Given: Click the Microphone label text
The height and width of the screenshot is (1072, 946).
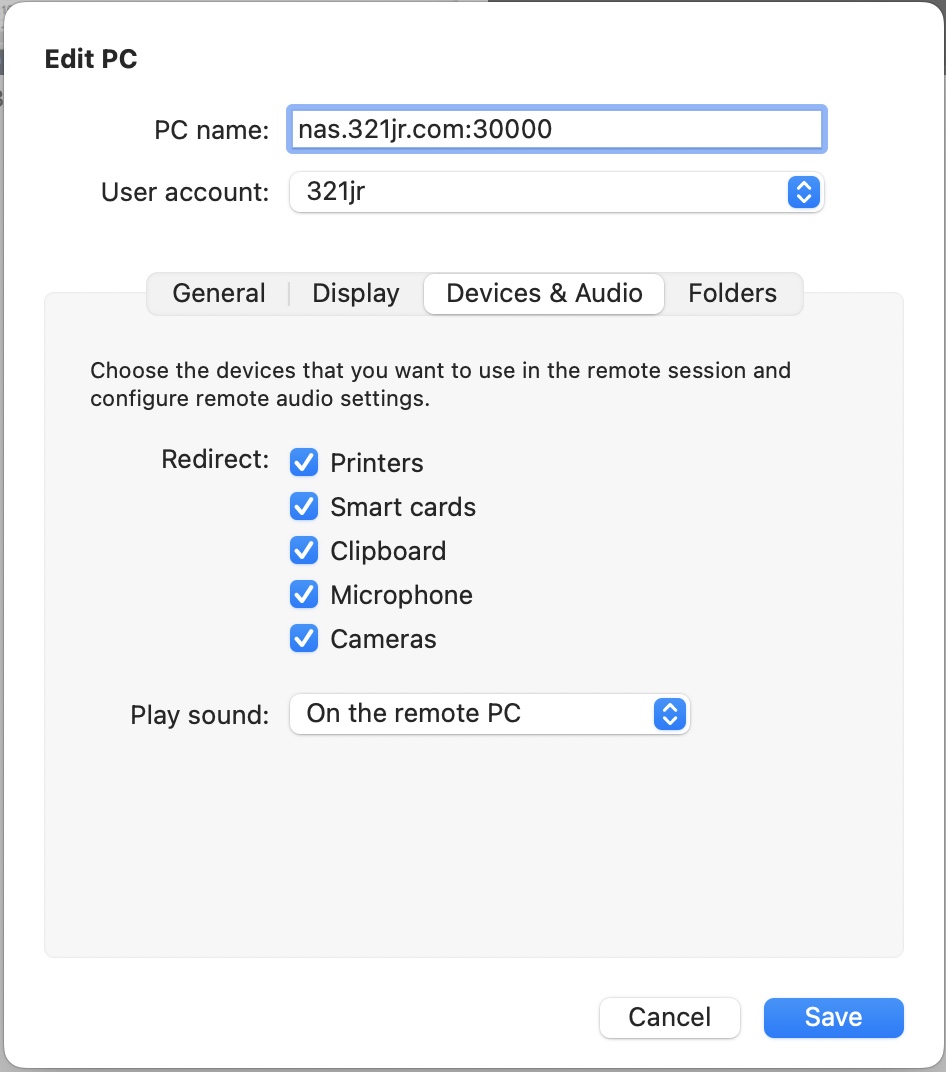Looking at the screenshot, I should click(402, 595).
